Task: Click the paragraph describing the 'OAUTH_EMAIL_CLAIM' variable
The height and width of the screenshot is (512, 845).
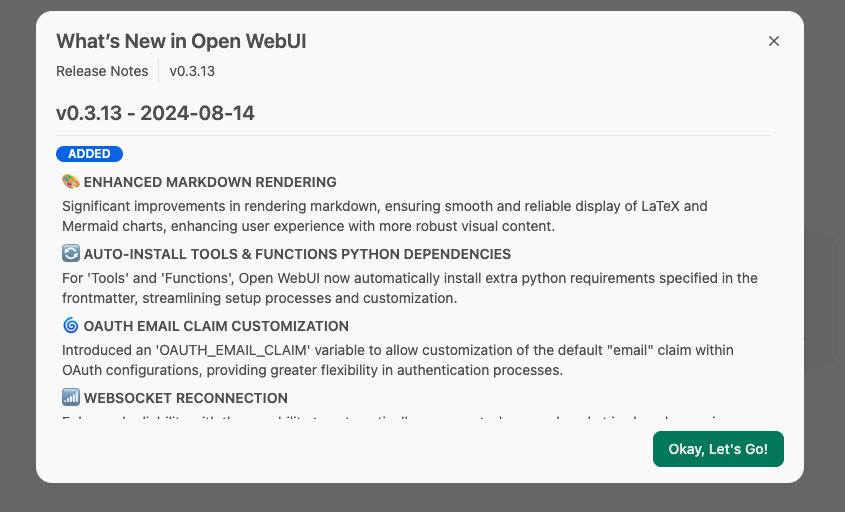Action: [397, 360]
